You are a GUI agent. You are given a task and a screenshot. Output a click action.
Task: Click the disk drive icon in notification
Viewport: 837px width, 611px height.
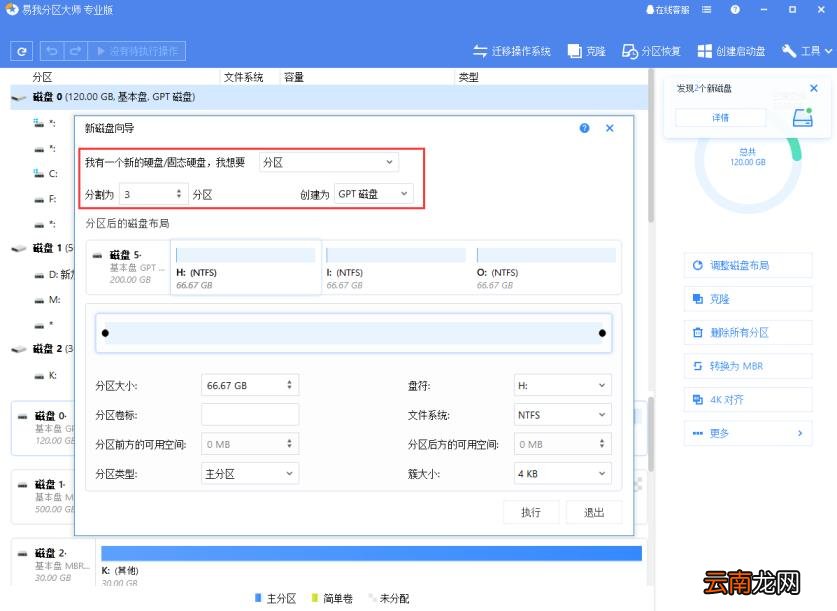pos(802,117)
